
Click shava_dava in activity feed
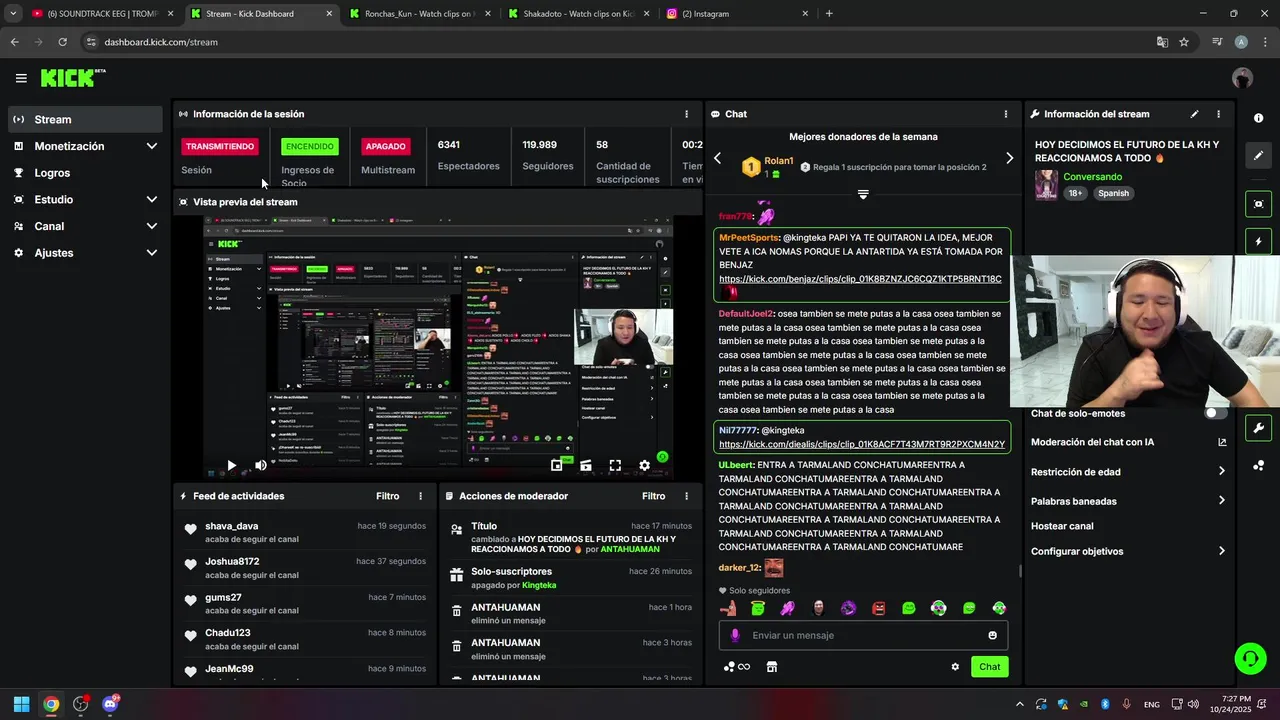tap(231, 526)
